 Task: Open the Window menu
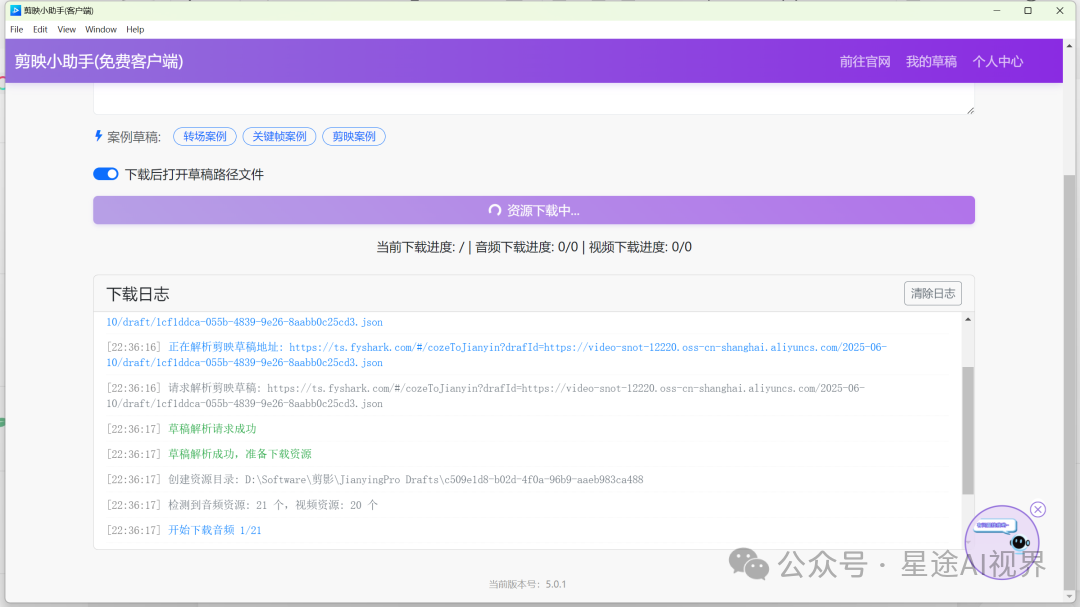101,30
